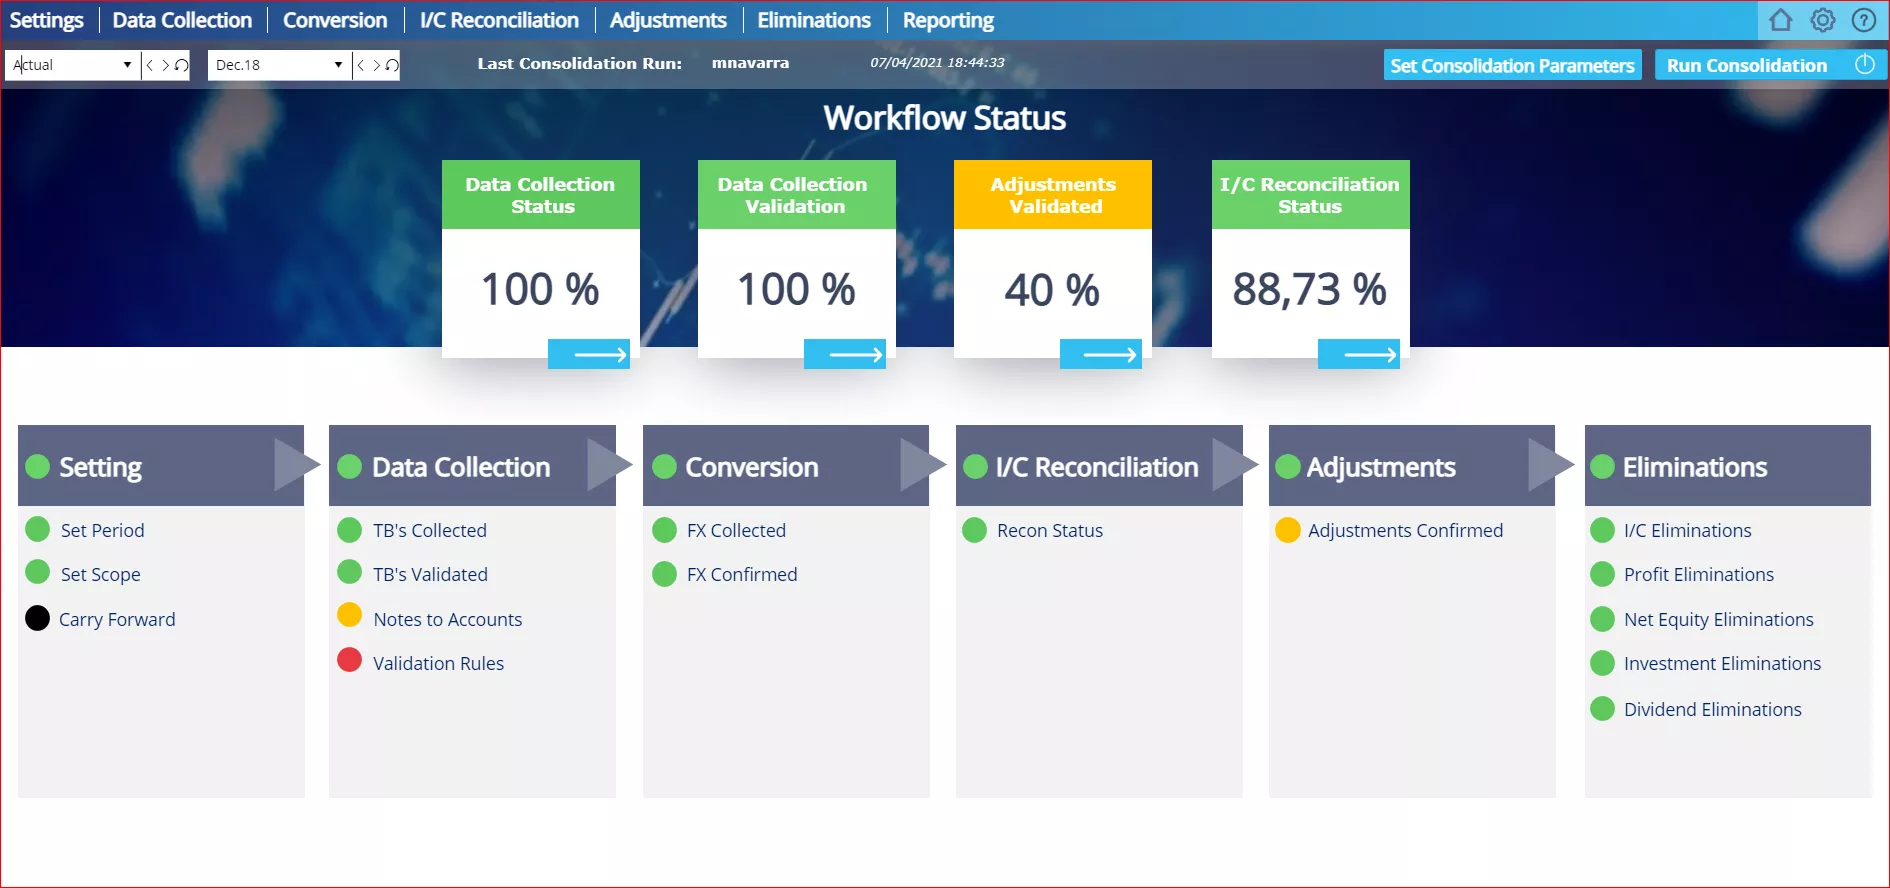Click the Conversion header arrow
Viewport: 1890px width, 888px height.
coord(922,464)
